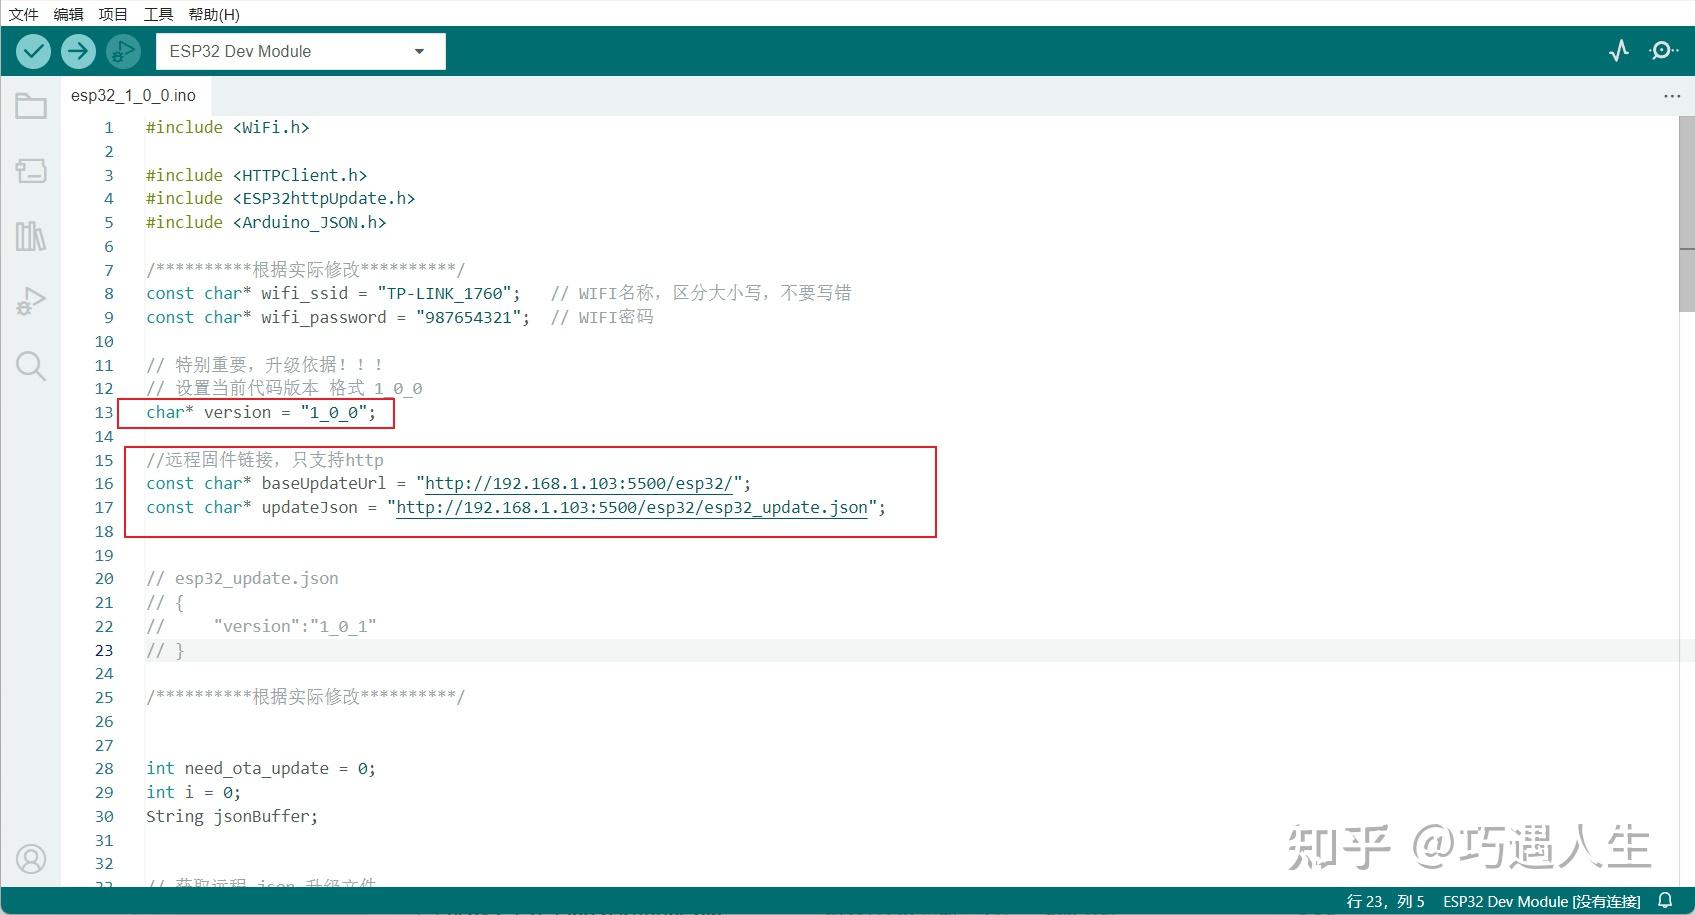The height and width of the screenshot is (915, 1695).
Task: Open the Boards Manager sidebar icon
Action: 31,171
